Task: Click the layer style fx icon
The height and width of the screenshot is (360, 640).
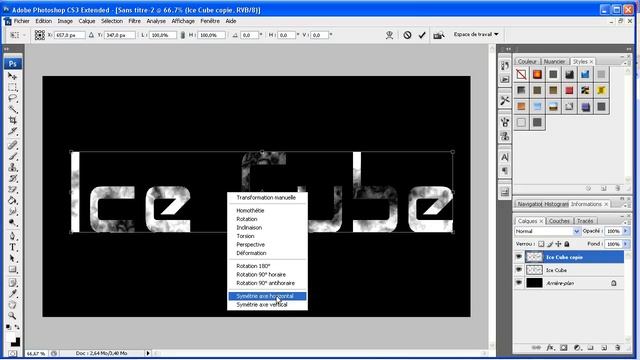Action: tap(550, 348)
